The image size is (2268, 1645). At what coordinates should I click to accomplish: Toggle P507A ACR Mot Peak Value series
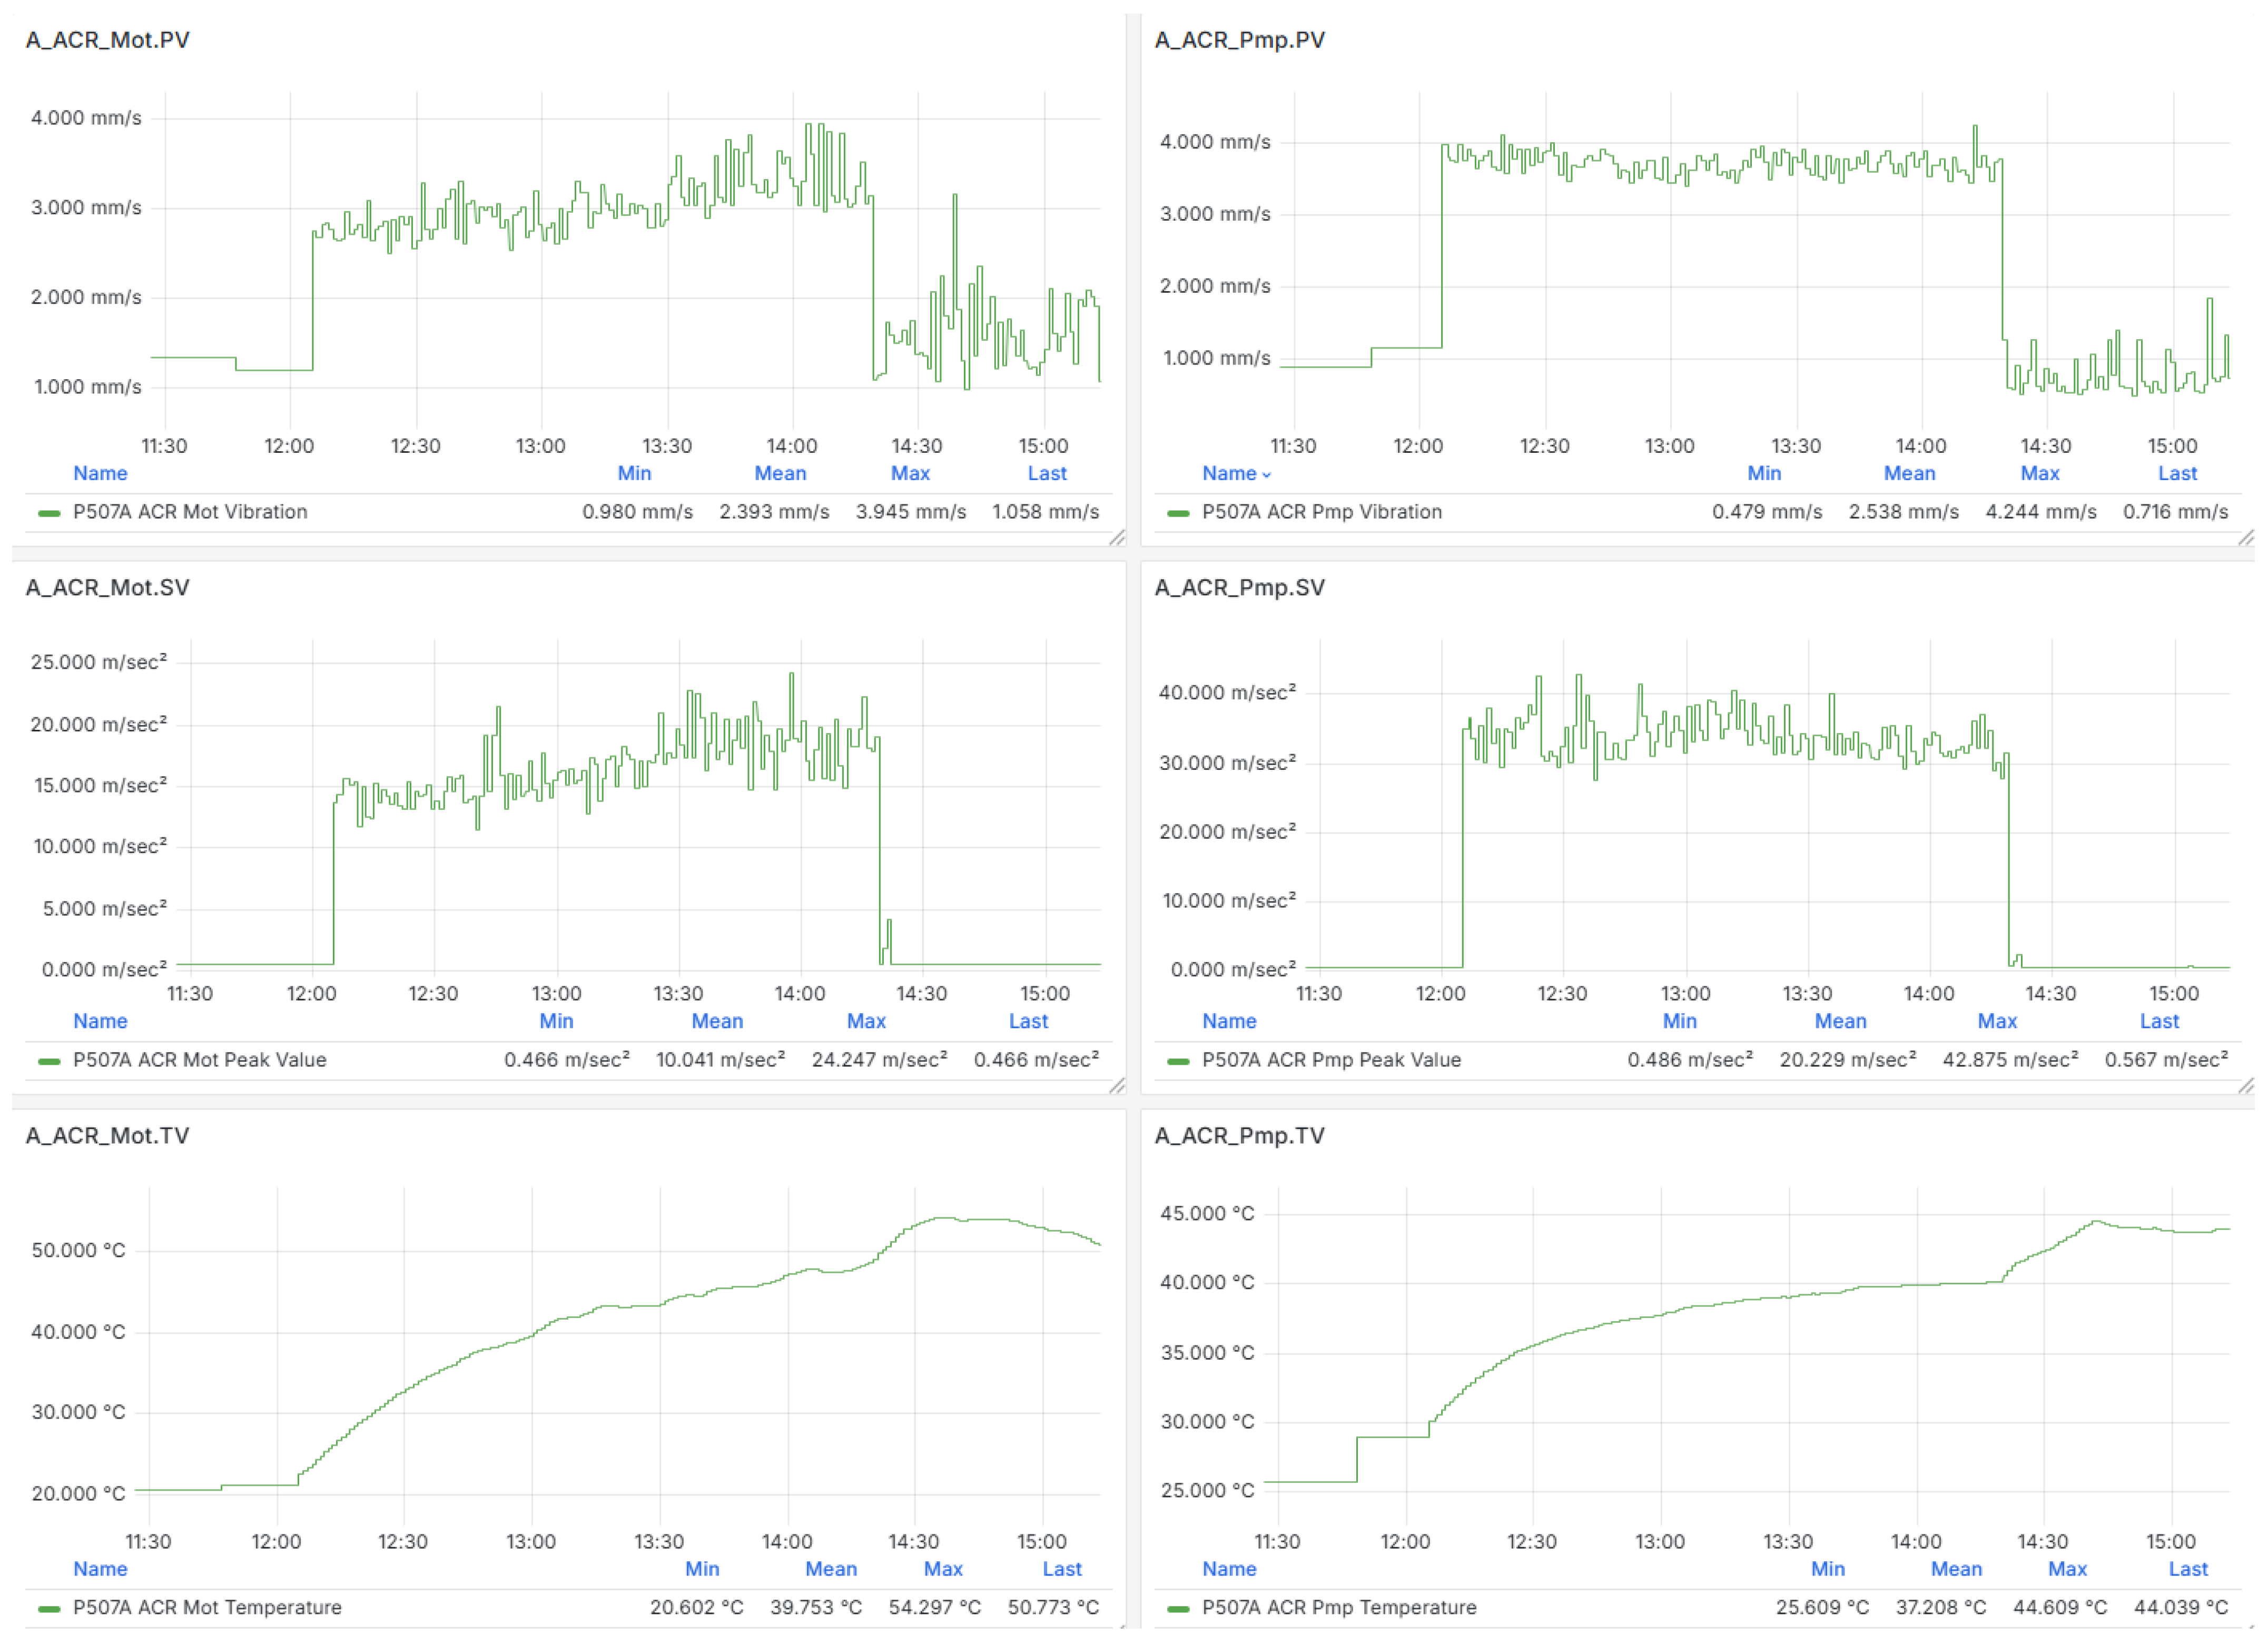(199, 1060)
